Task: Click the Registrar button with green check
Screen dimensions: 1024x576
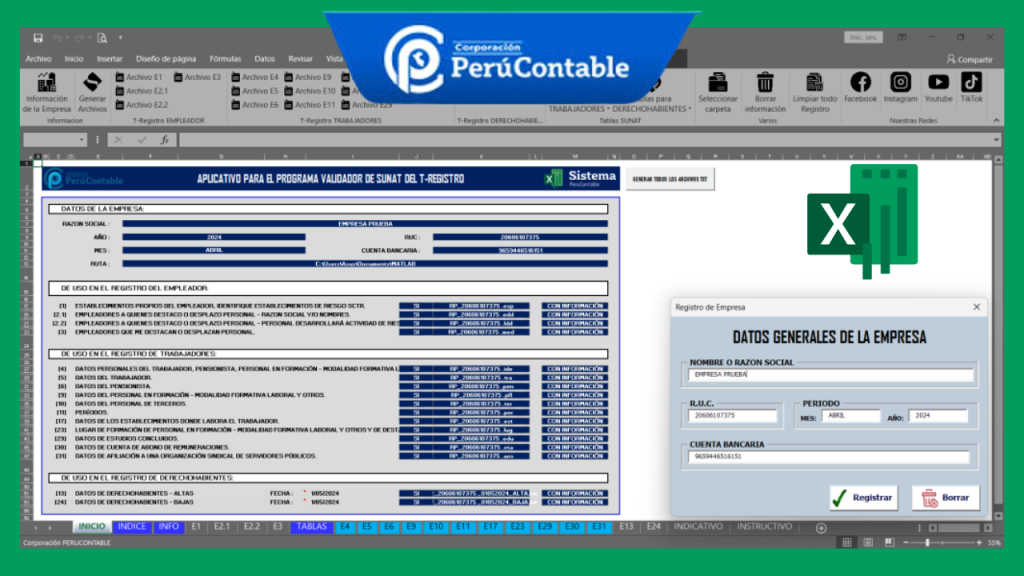Action: pos(863,498)
